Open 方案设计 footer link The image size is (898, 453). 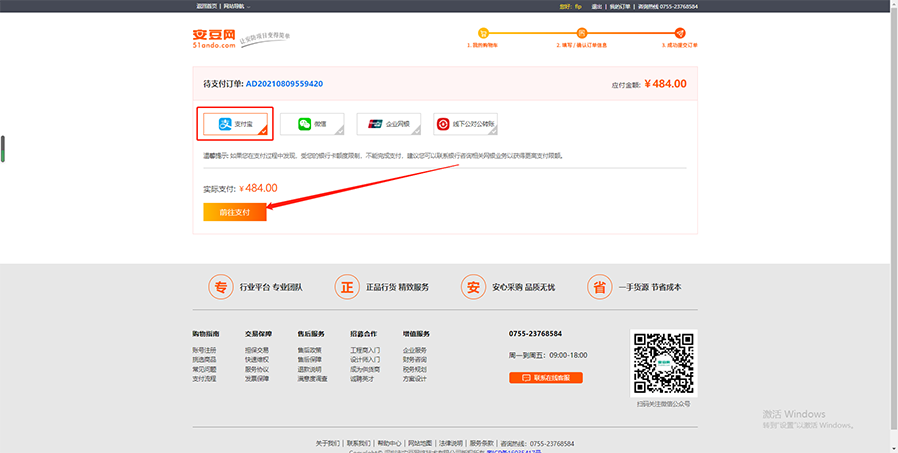[x=415, y=379]
